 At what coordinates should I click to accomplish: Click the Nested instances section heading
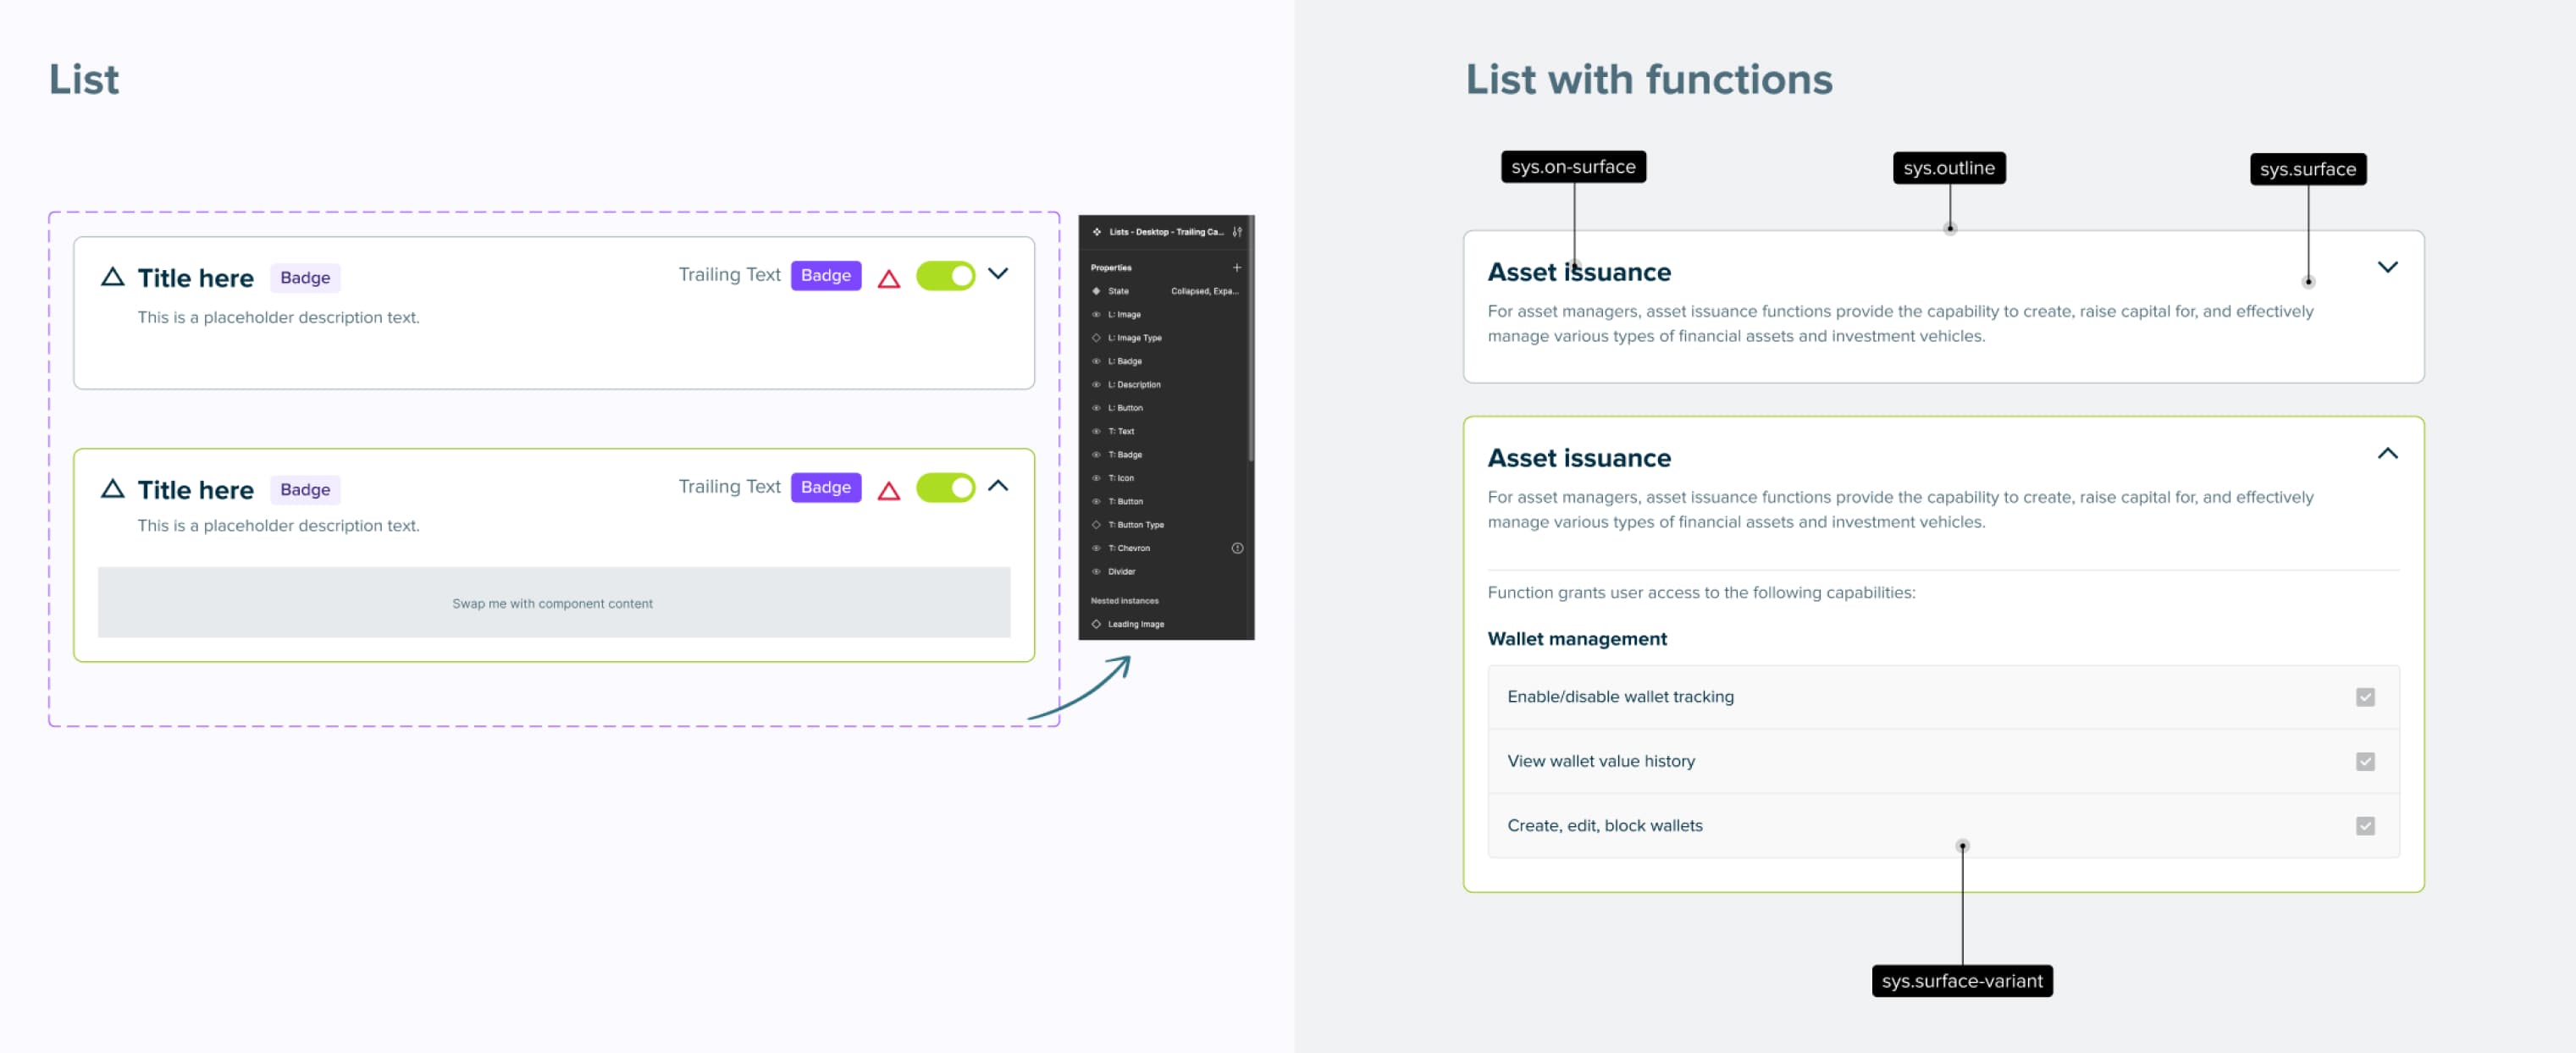[1124, 601]
